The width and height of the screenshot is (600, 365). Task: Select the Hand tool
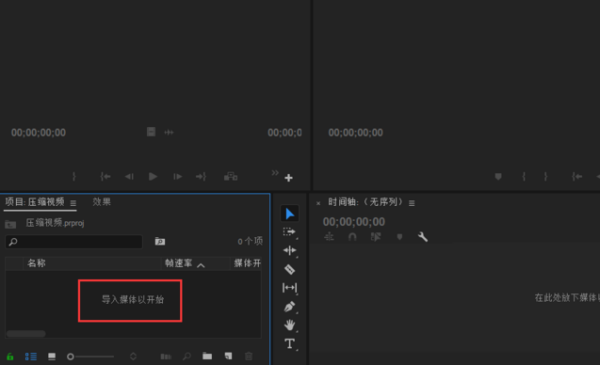point(290,325)
